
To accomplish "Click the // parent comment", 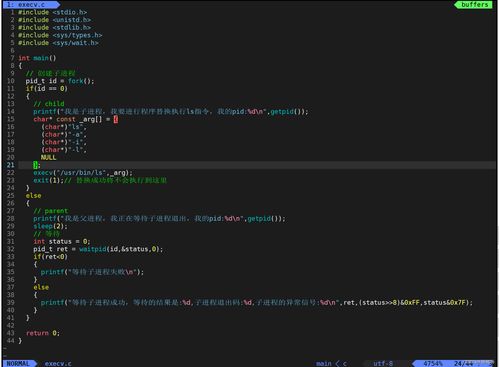I will coord(51,211).
